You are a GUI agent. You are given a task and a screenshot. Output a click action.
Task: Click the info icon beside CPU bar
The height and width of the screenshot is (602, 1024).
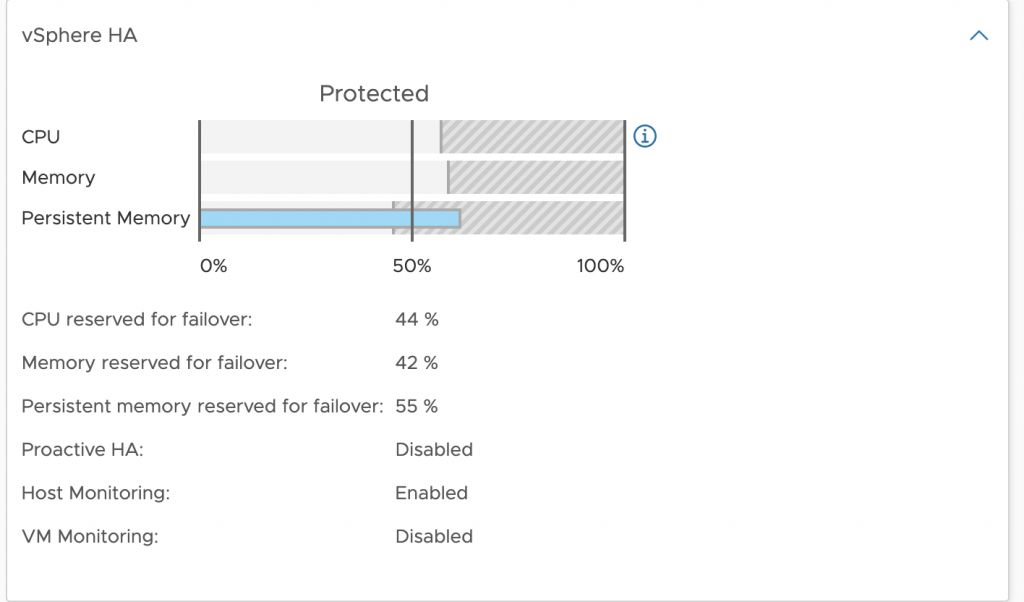click(645, 136)
